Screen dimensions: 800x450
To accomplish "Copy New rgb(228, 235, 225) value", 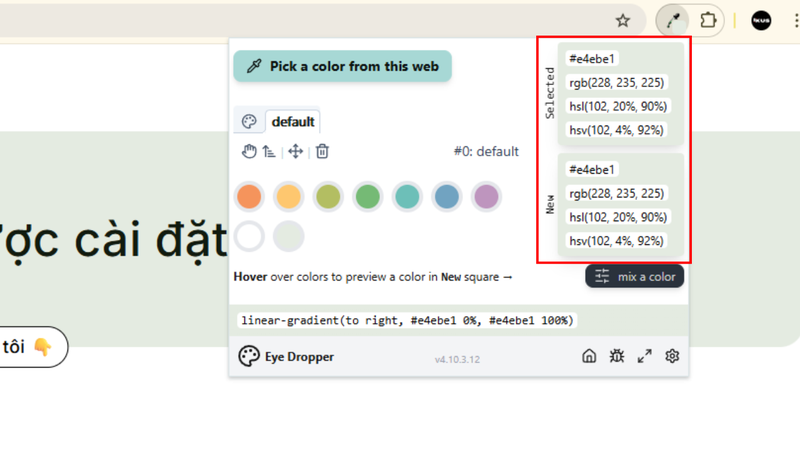I will pyautogui.click(x=617, y=193).
